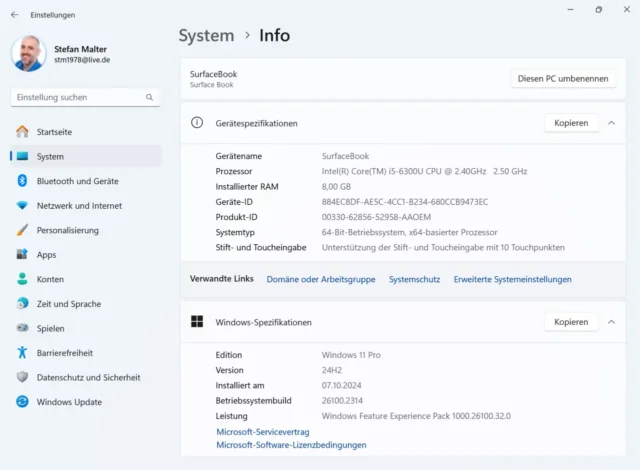
Task: Select Spielen in the sidebar menu
Action: click(50, 328)
